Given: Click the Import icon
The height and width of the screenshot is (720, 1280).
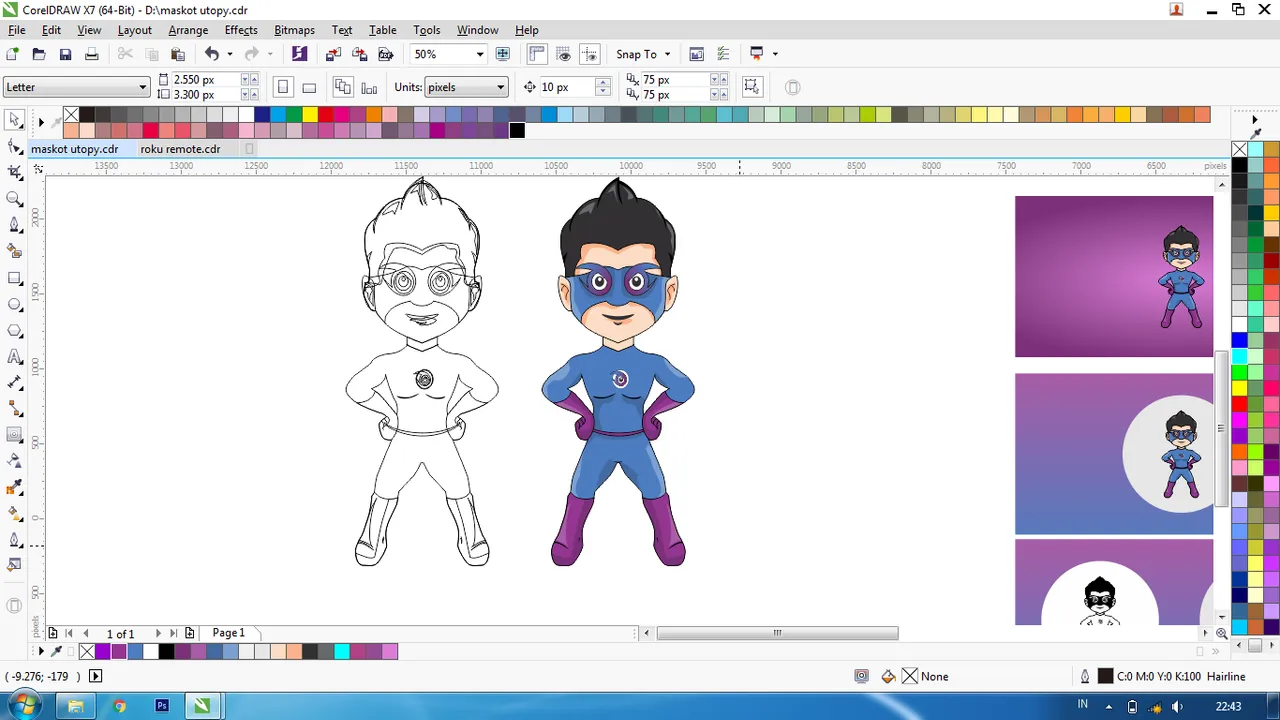Looking at the screenshot, I should (333, 54).
